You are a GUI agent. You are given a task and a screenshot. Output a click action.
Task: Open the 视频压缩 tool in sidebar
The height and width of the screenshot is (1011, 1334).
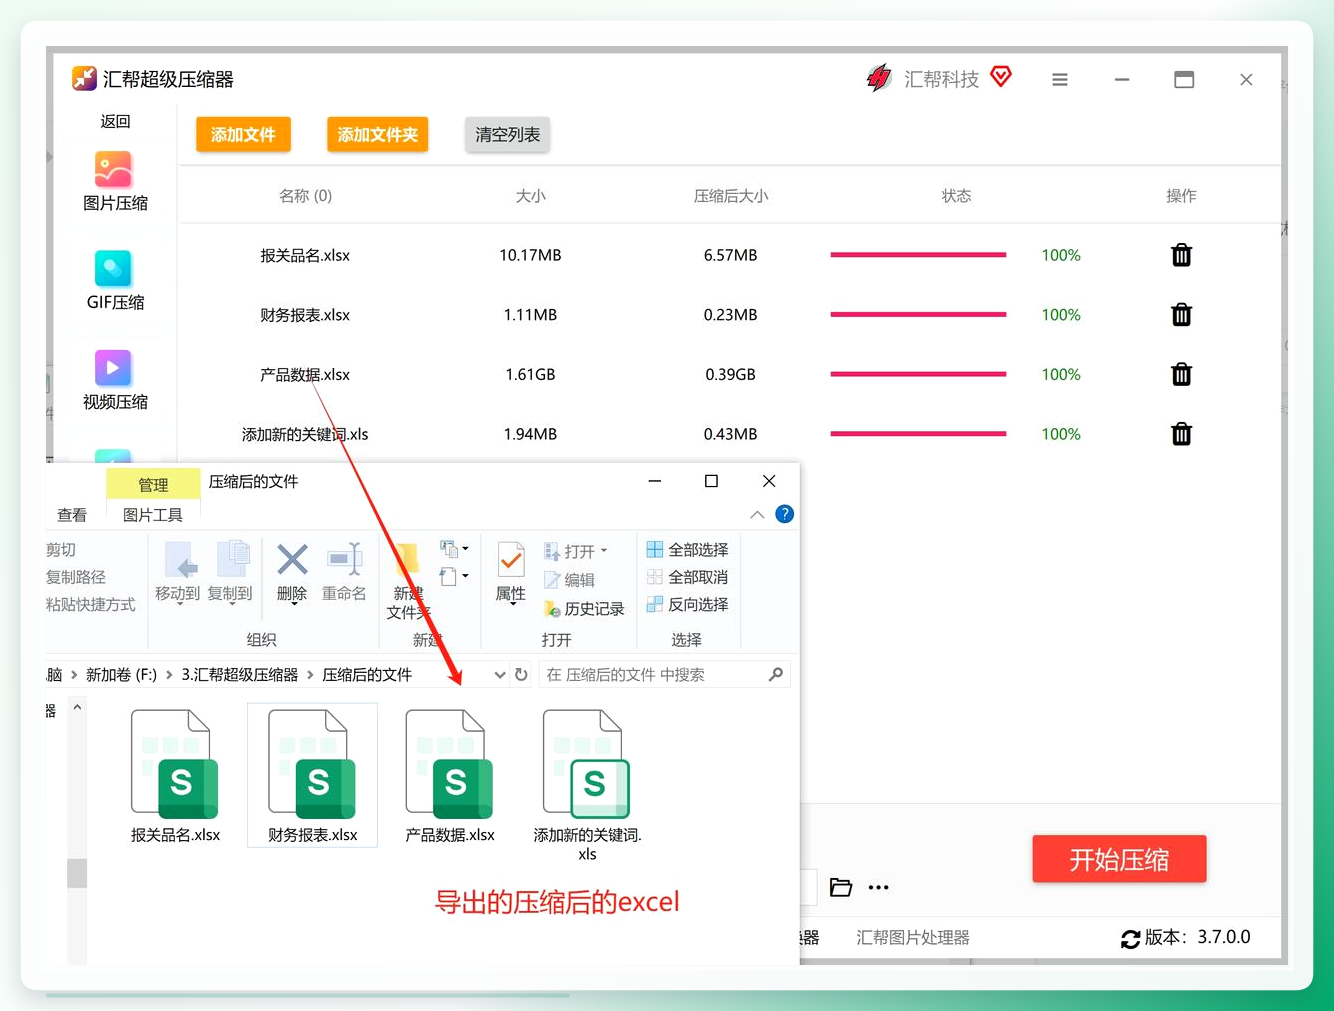(114, 380)
